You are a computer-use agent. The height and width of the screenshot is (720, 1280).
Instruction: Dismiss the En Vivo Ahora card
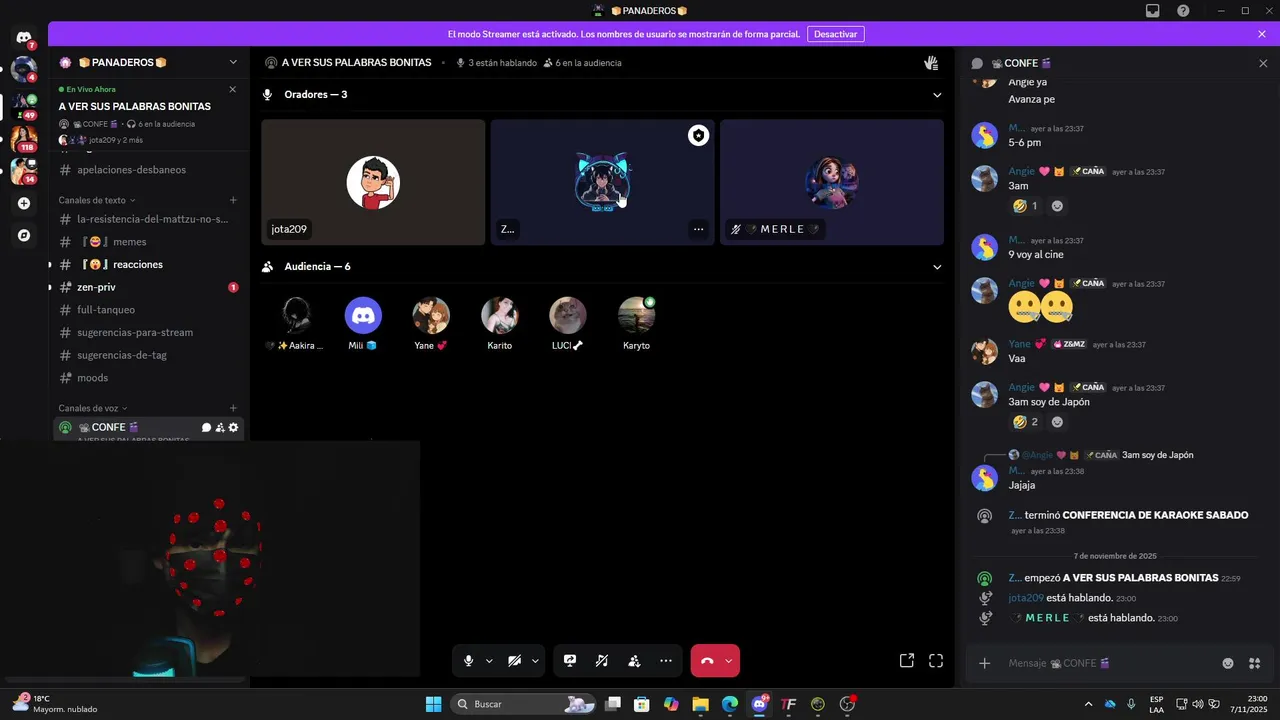[x=233, y=89]
